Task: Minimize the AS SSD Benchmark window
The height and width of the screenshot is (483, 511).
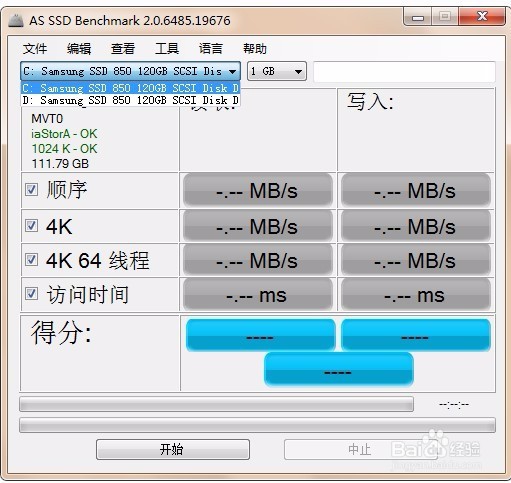Action: pyautogui.click(x=418, y=17)
